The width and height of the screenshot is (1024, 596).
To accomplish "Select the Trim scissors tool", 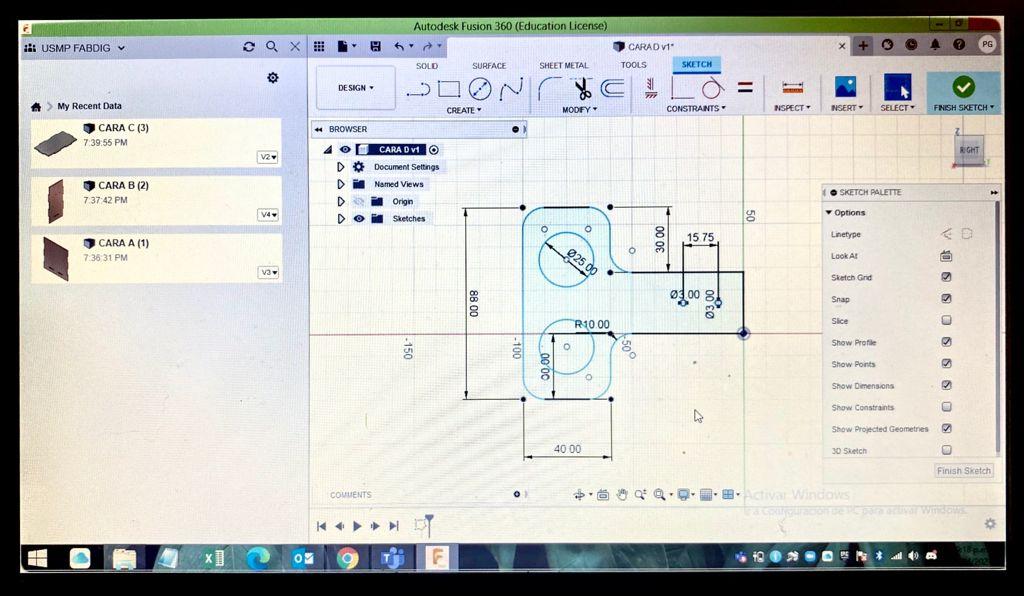I will pos(582,89).
